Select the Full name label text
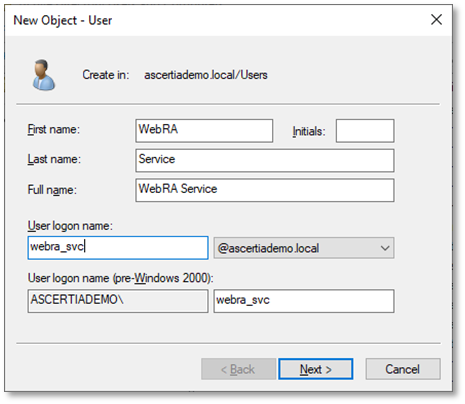This screenshot has height=404, width=465. pos(52,190)
